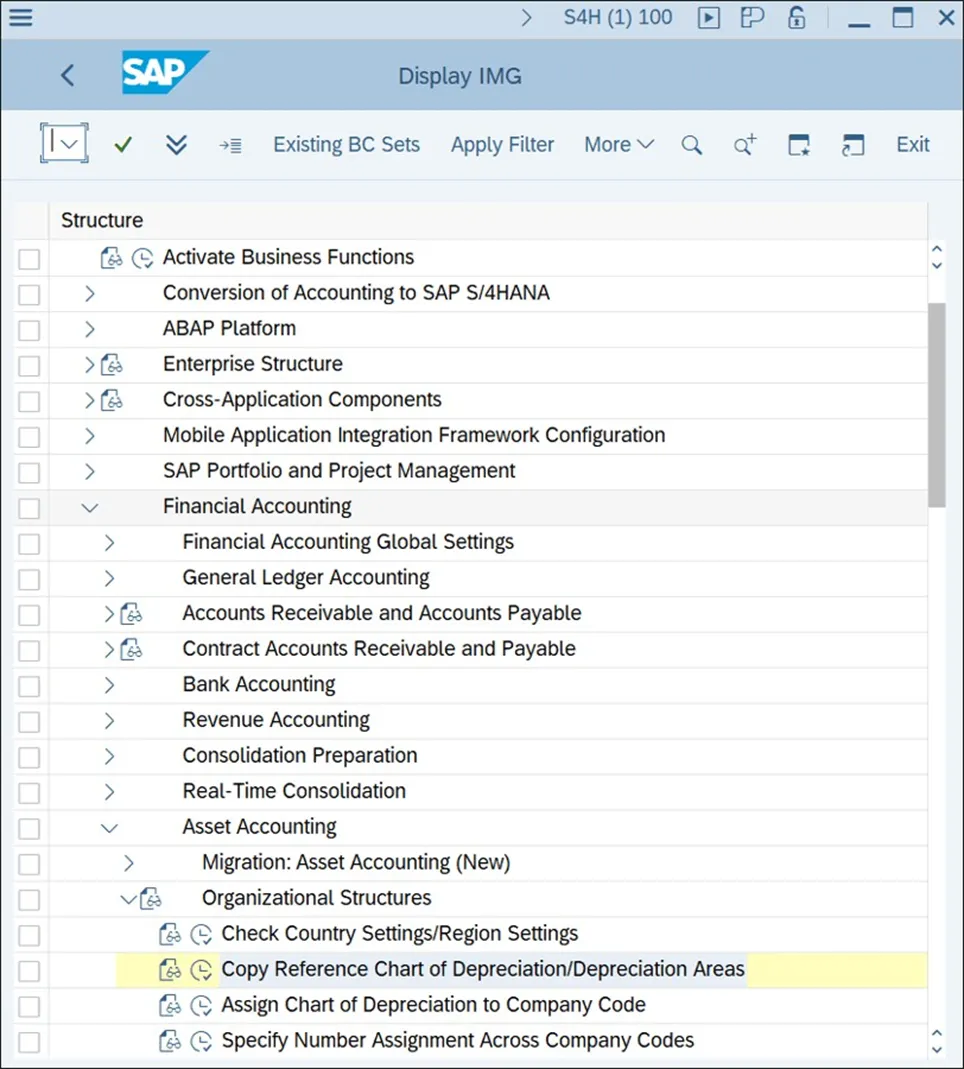Click the search-plus find next icon
Viewport: 964px width, 1069px height.
pyautogui.click(x=745, y=145)
